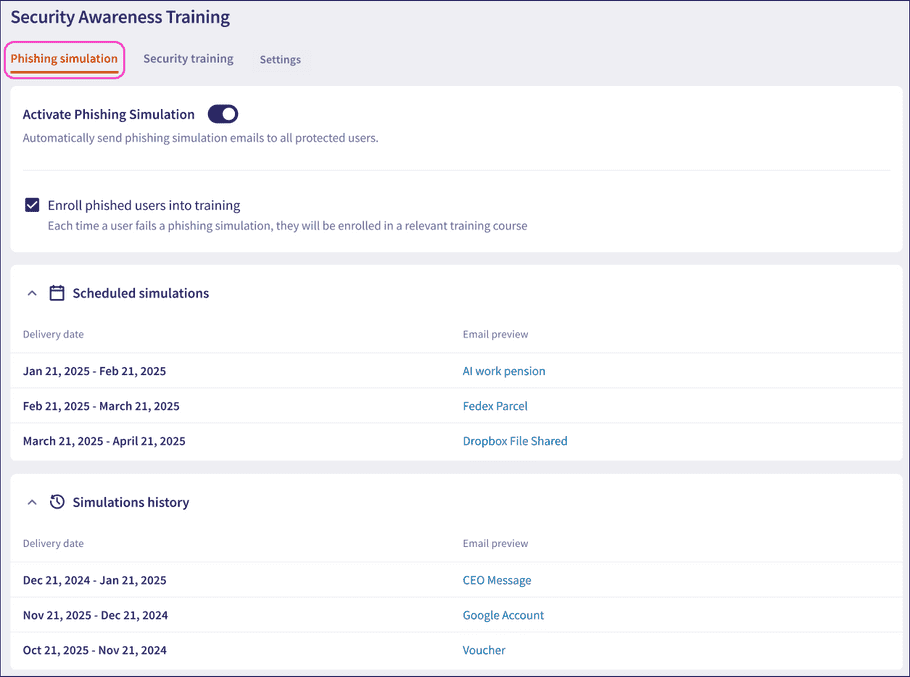Open the AI work pension email preview
The height and width of the screenshot is (677, 910).
[x=504, y=371]
